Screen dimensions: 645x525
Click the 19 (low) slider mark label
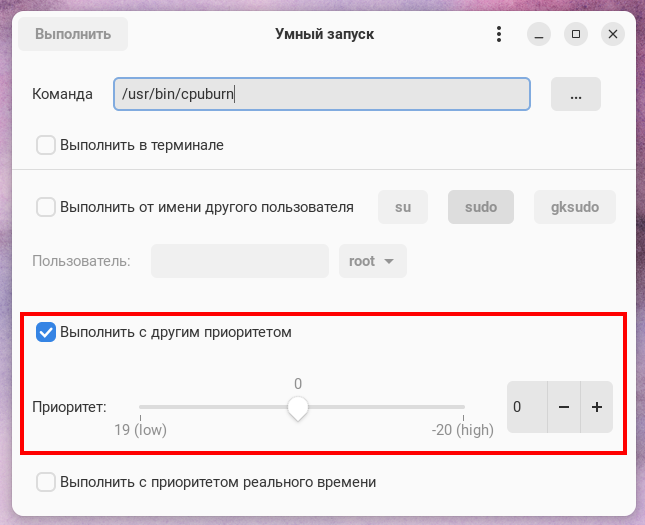140,430
